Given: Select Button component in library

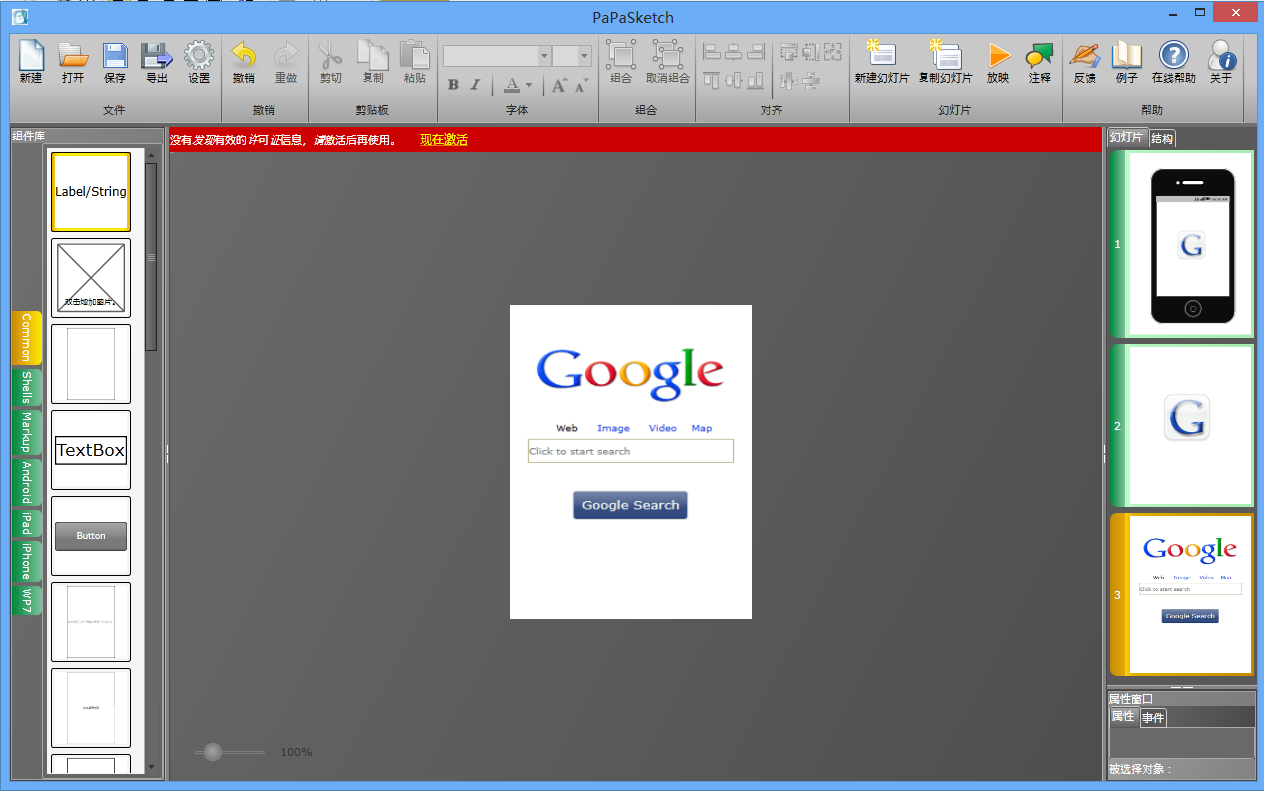Looking at the screenshot, I should coord(91,536).
